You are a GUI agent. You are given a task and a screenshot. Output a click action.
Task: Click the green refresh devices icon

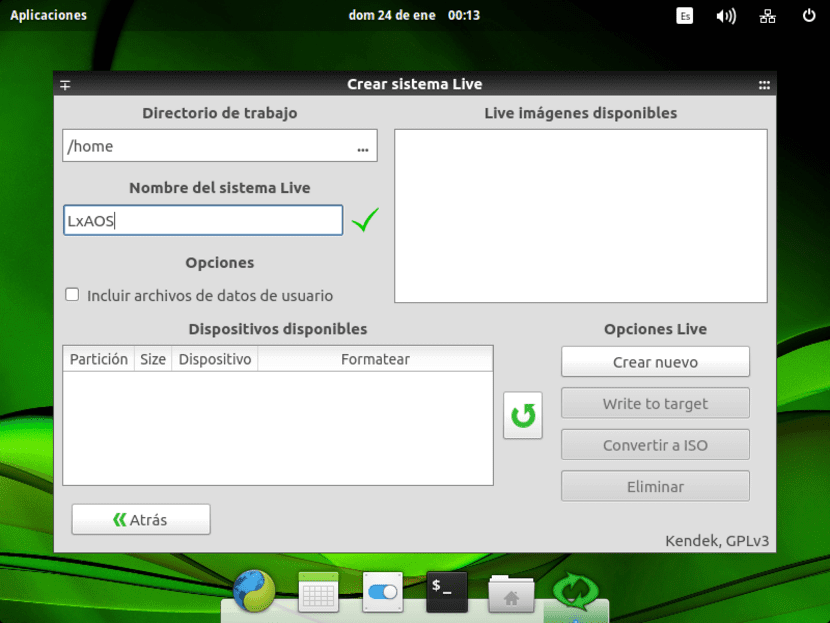tap(522, 415)
